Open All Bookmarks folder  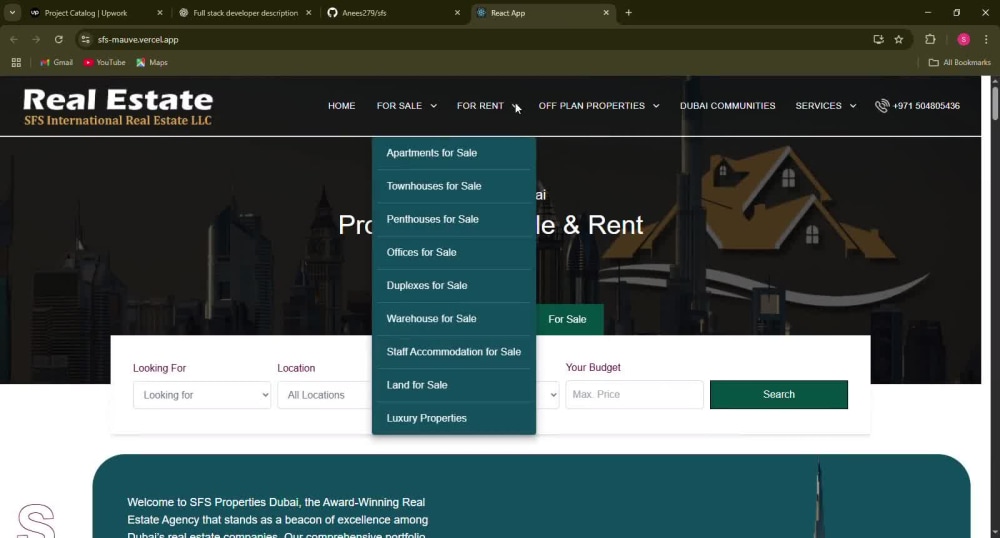[959, 62]
